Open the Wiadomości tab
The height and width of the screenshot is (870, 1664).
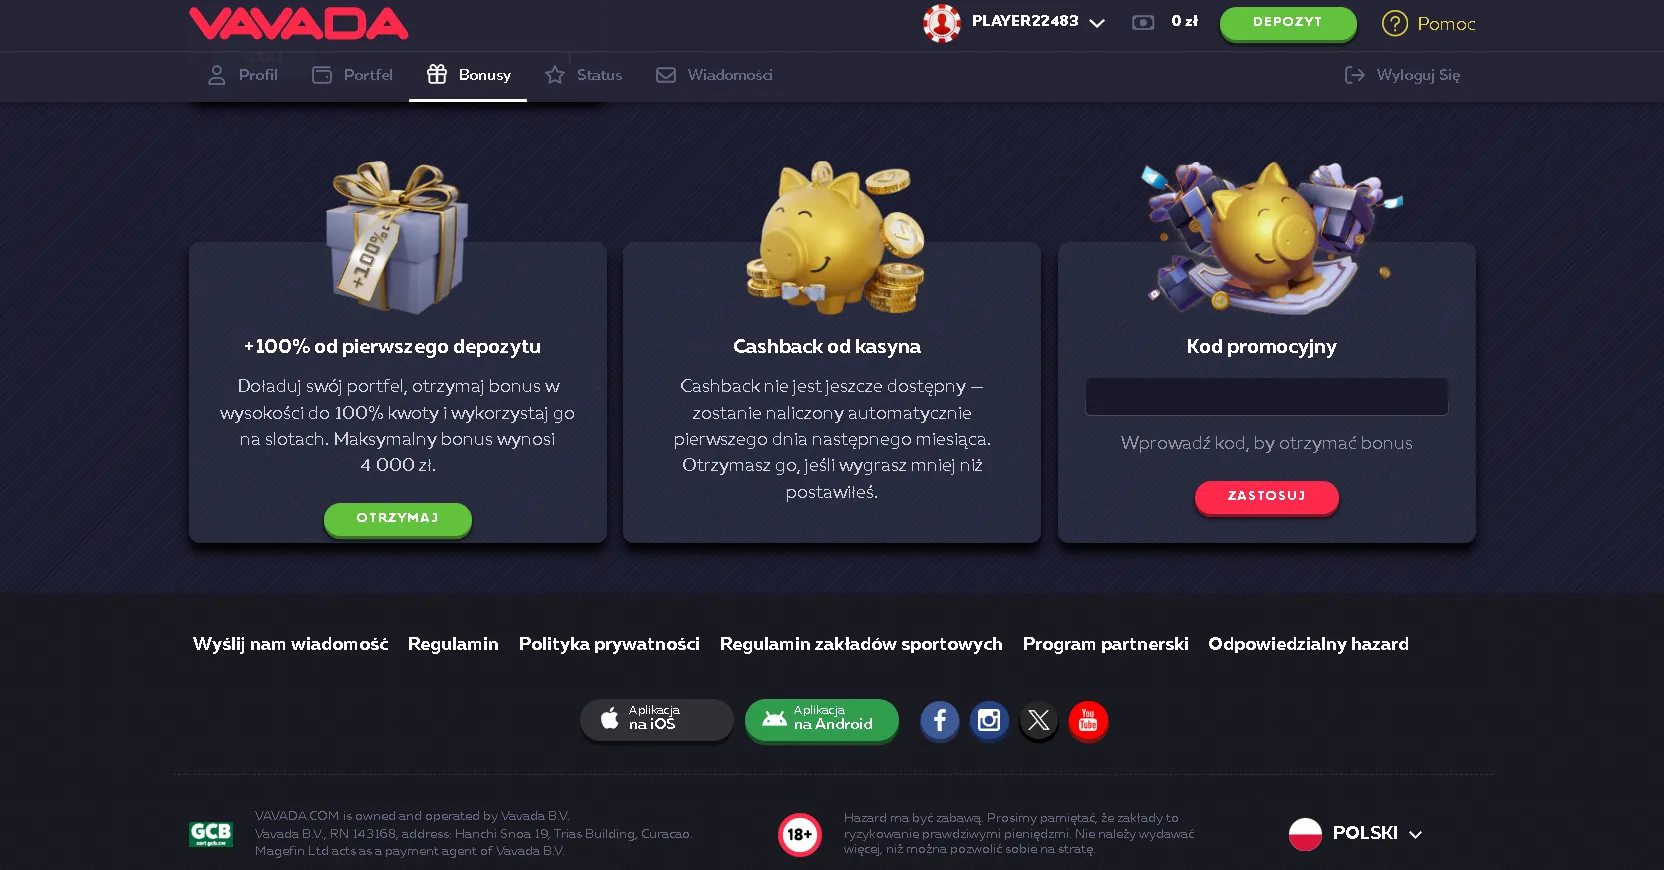pyautogui.click(x=714, y=75)
